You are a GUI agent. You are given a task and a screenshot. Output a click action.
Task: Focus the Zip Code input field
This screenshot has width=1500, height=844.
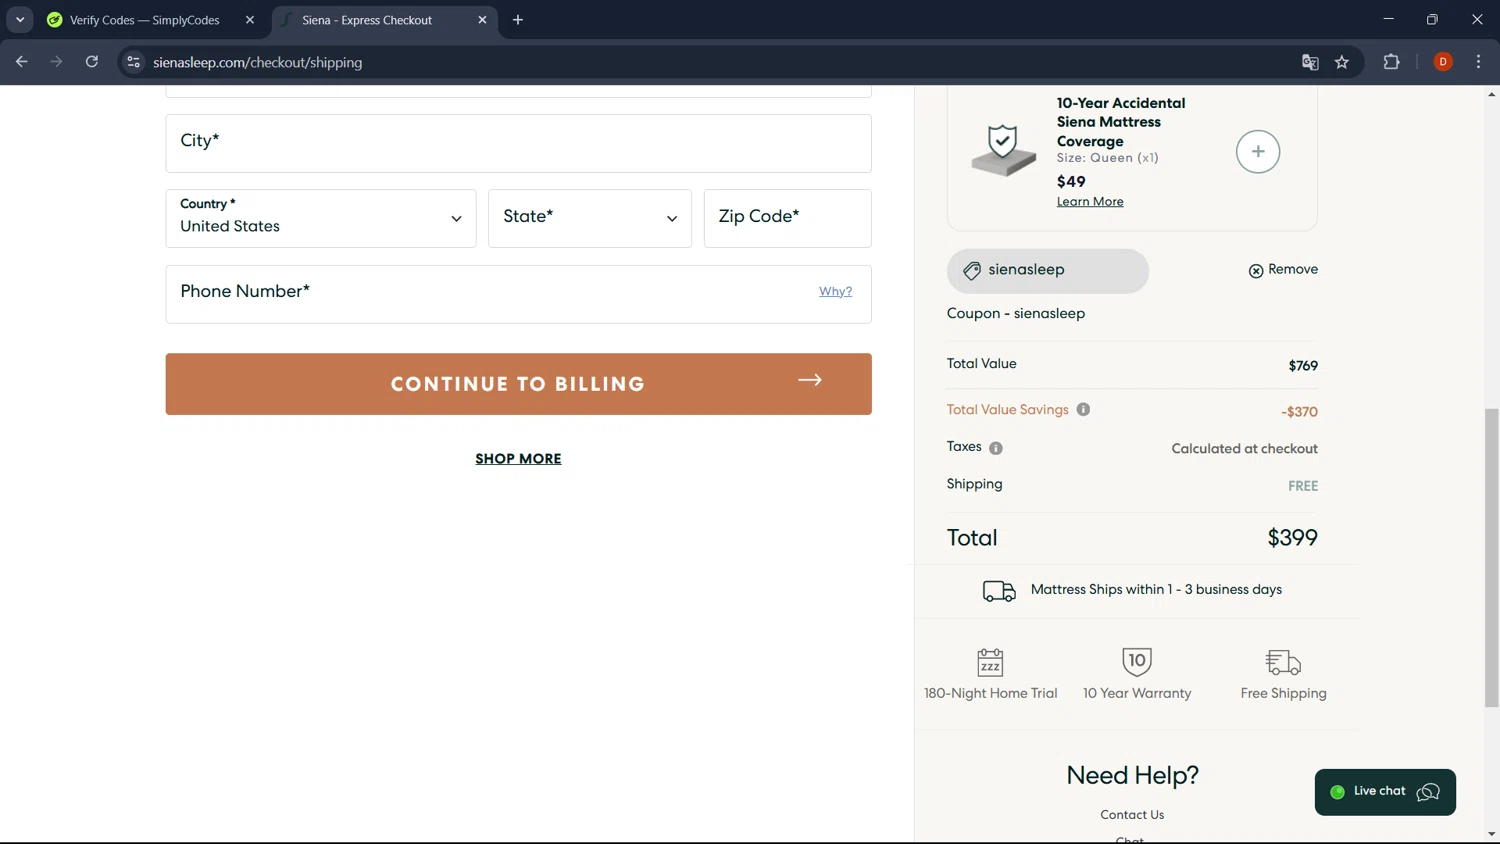(787, 218)
